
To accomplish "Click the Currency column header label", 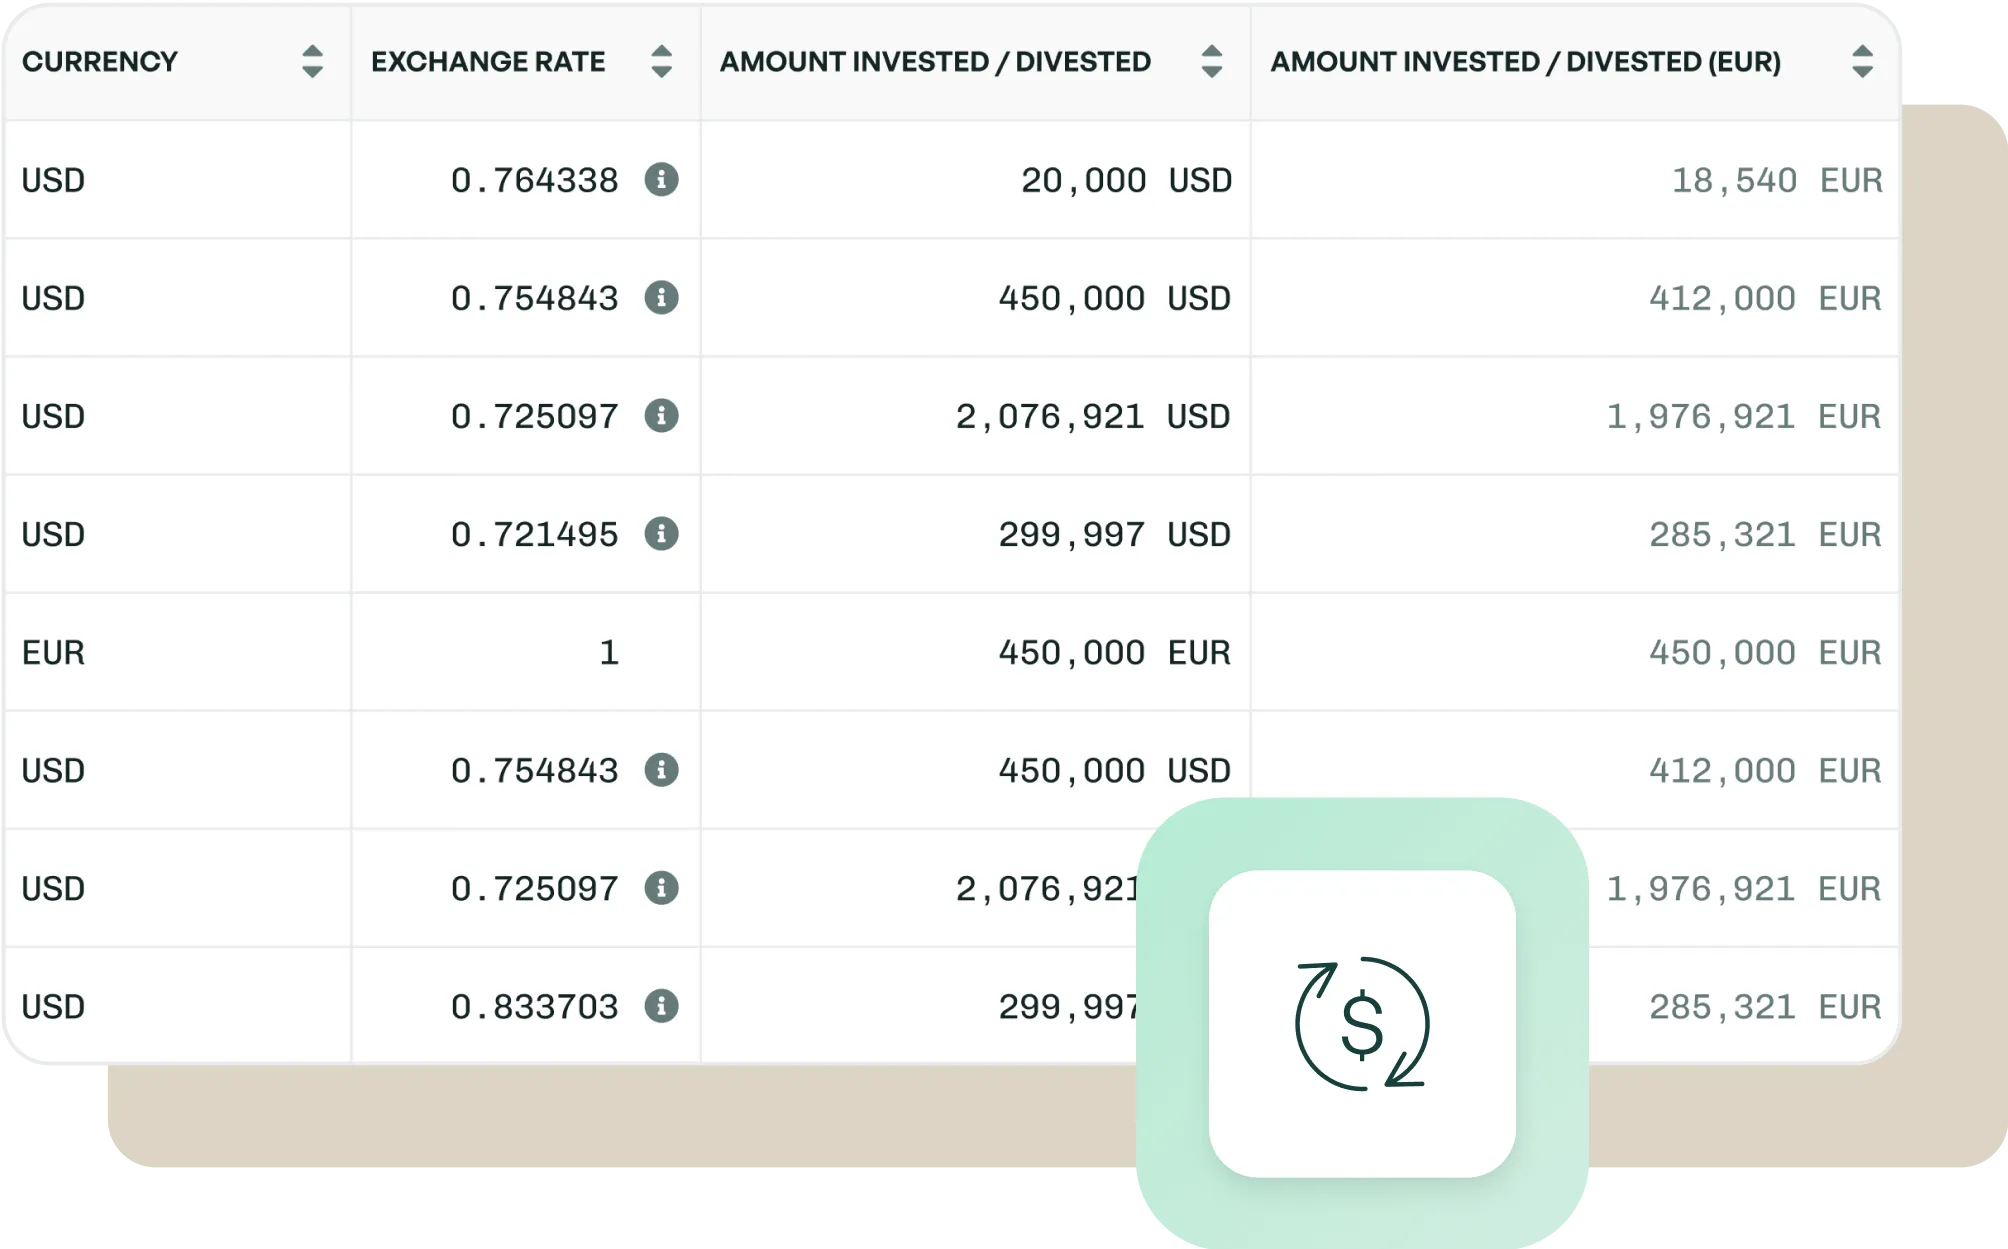I will coord(100,62).
